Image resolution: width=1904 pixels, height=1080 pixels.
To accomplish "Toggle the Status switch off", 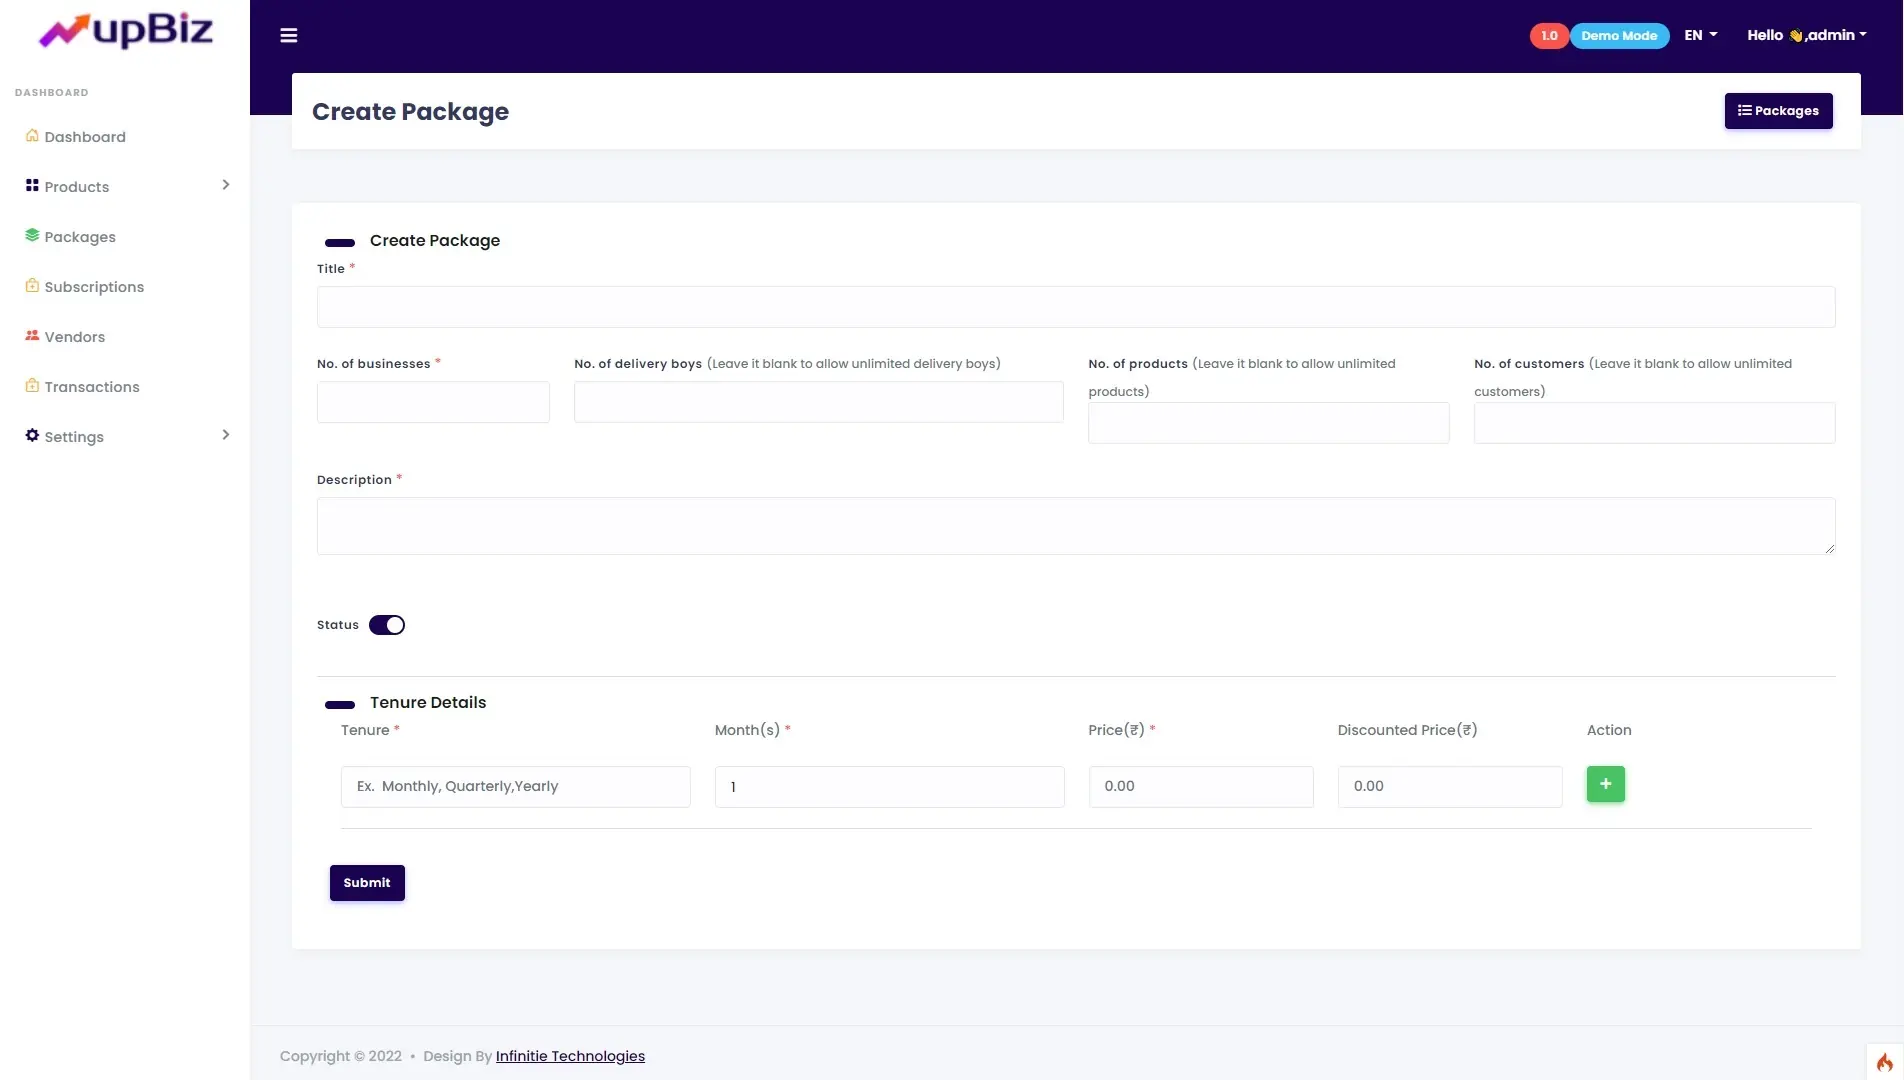I will 387,625.
